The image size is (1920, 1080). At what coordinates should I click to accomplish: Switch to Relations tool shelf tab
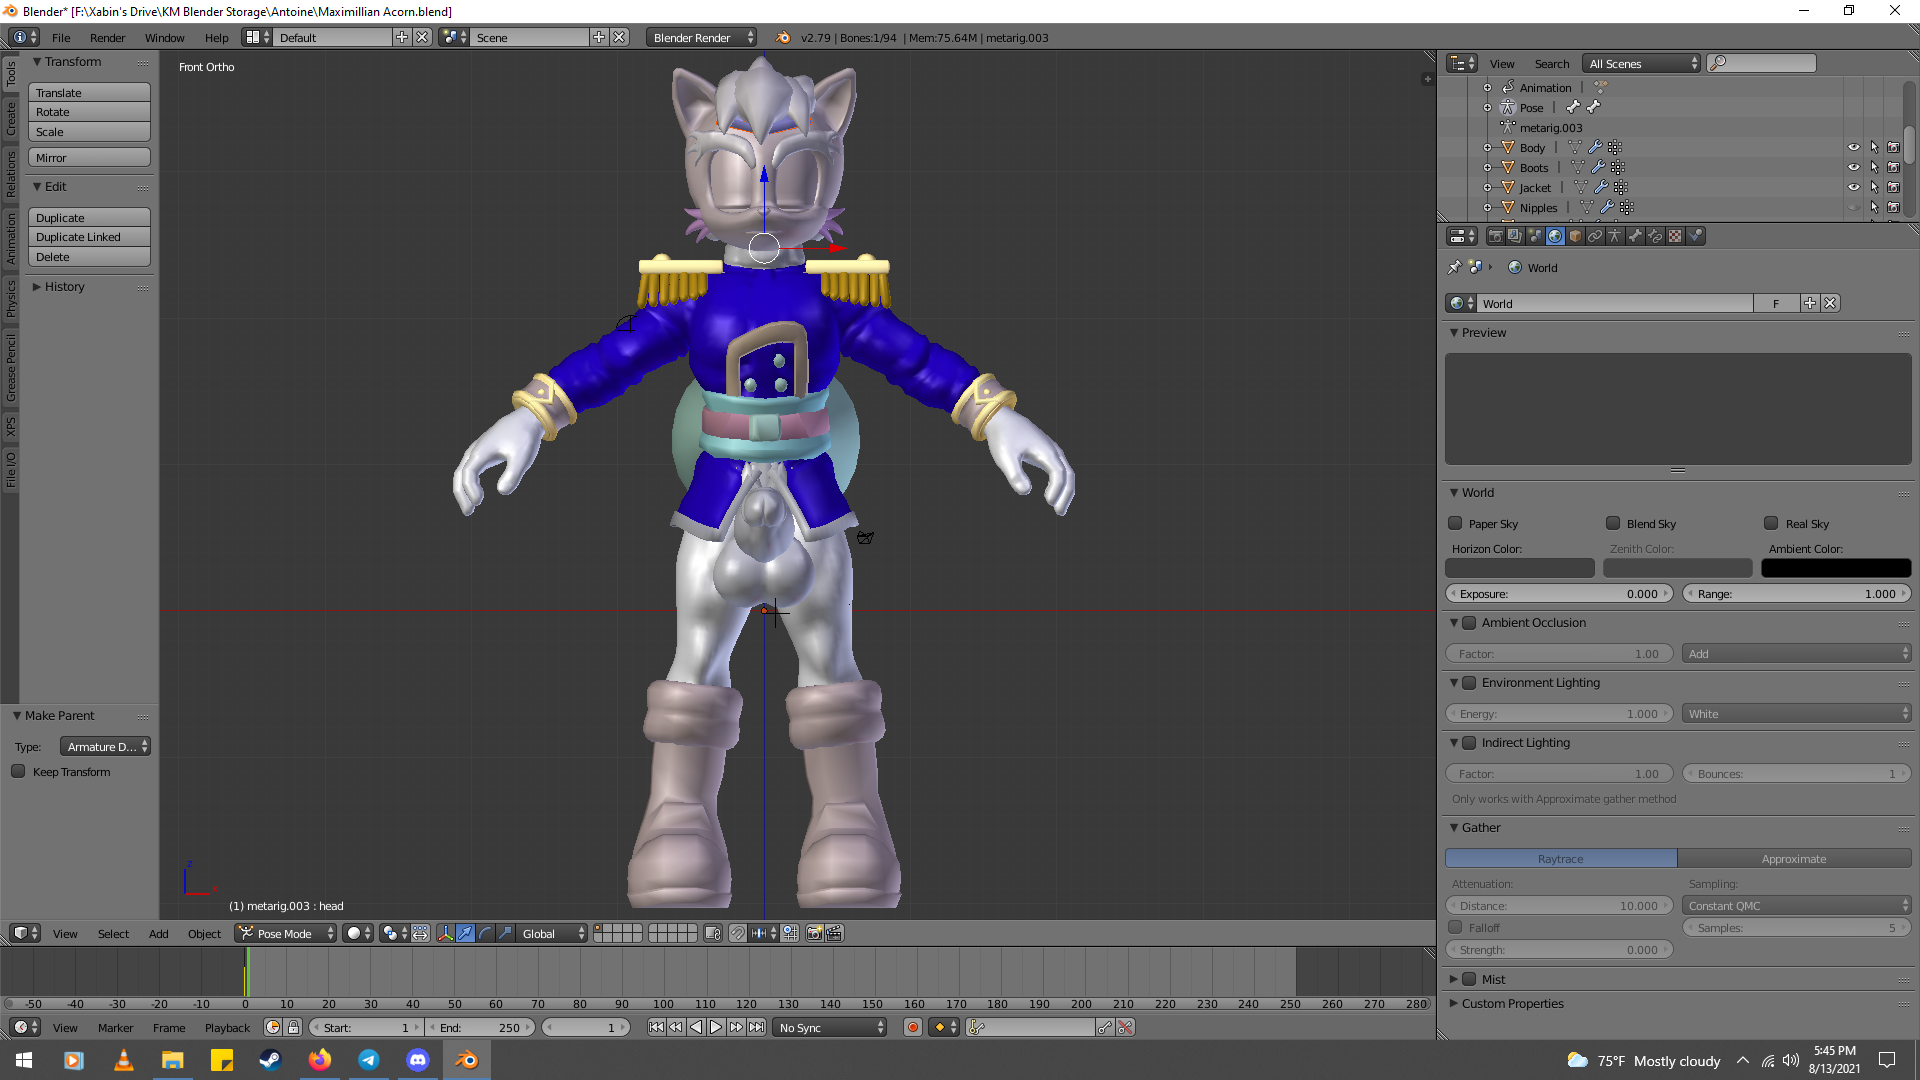click(10, 173)
